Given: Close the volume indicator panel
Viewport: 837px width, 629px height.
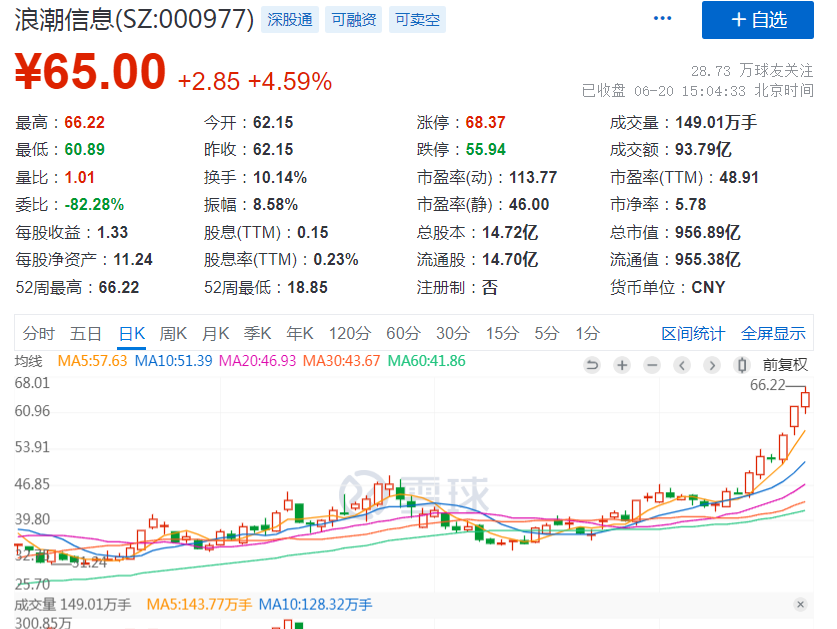Looking at the screenshot, I should [x=800, y=605].
